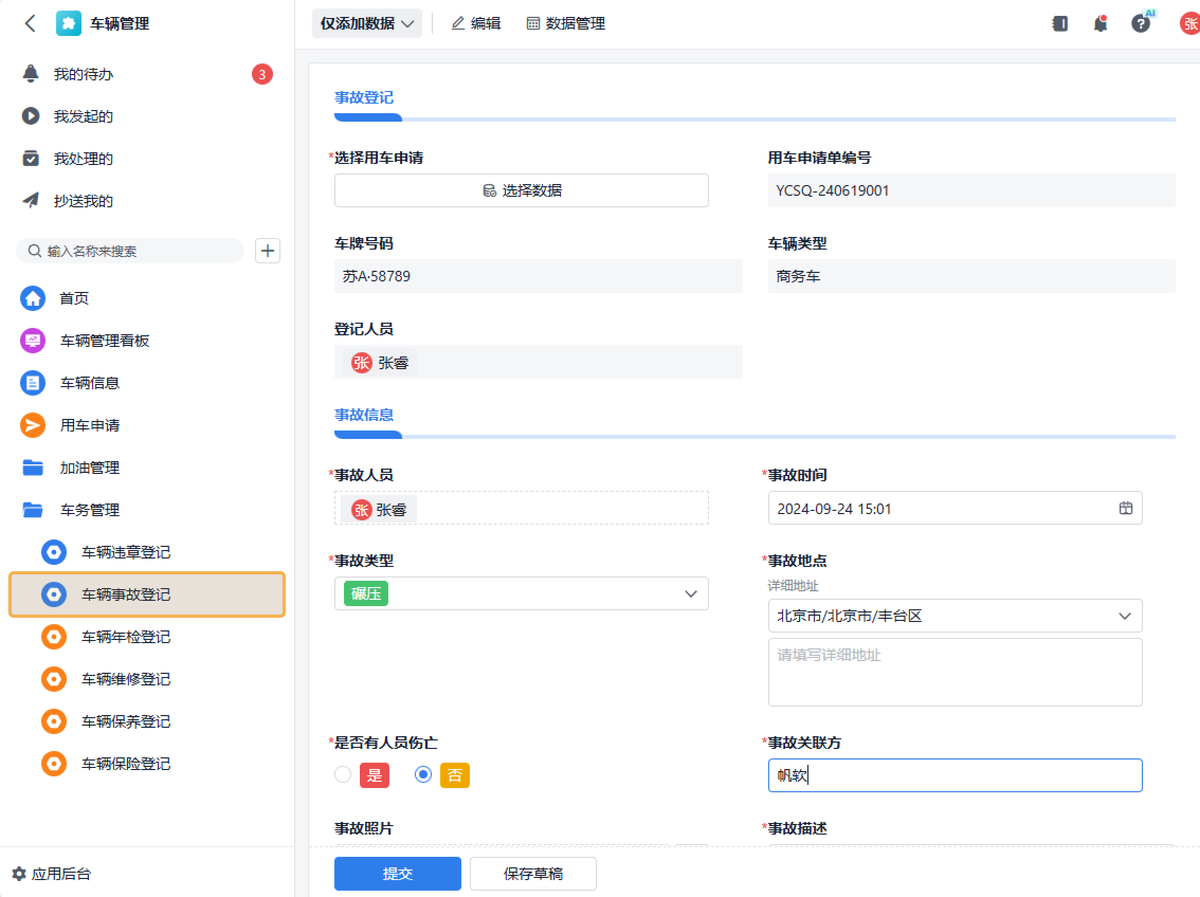Click the back arrow beside 车辆管理
Viewport: 1200px width, 897px height.
coord(30,23)
